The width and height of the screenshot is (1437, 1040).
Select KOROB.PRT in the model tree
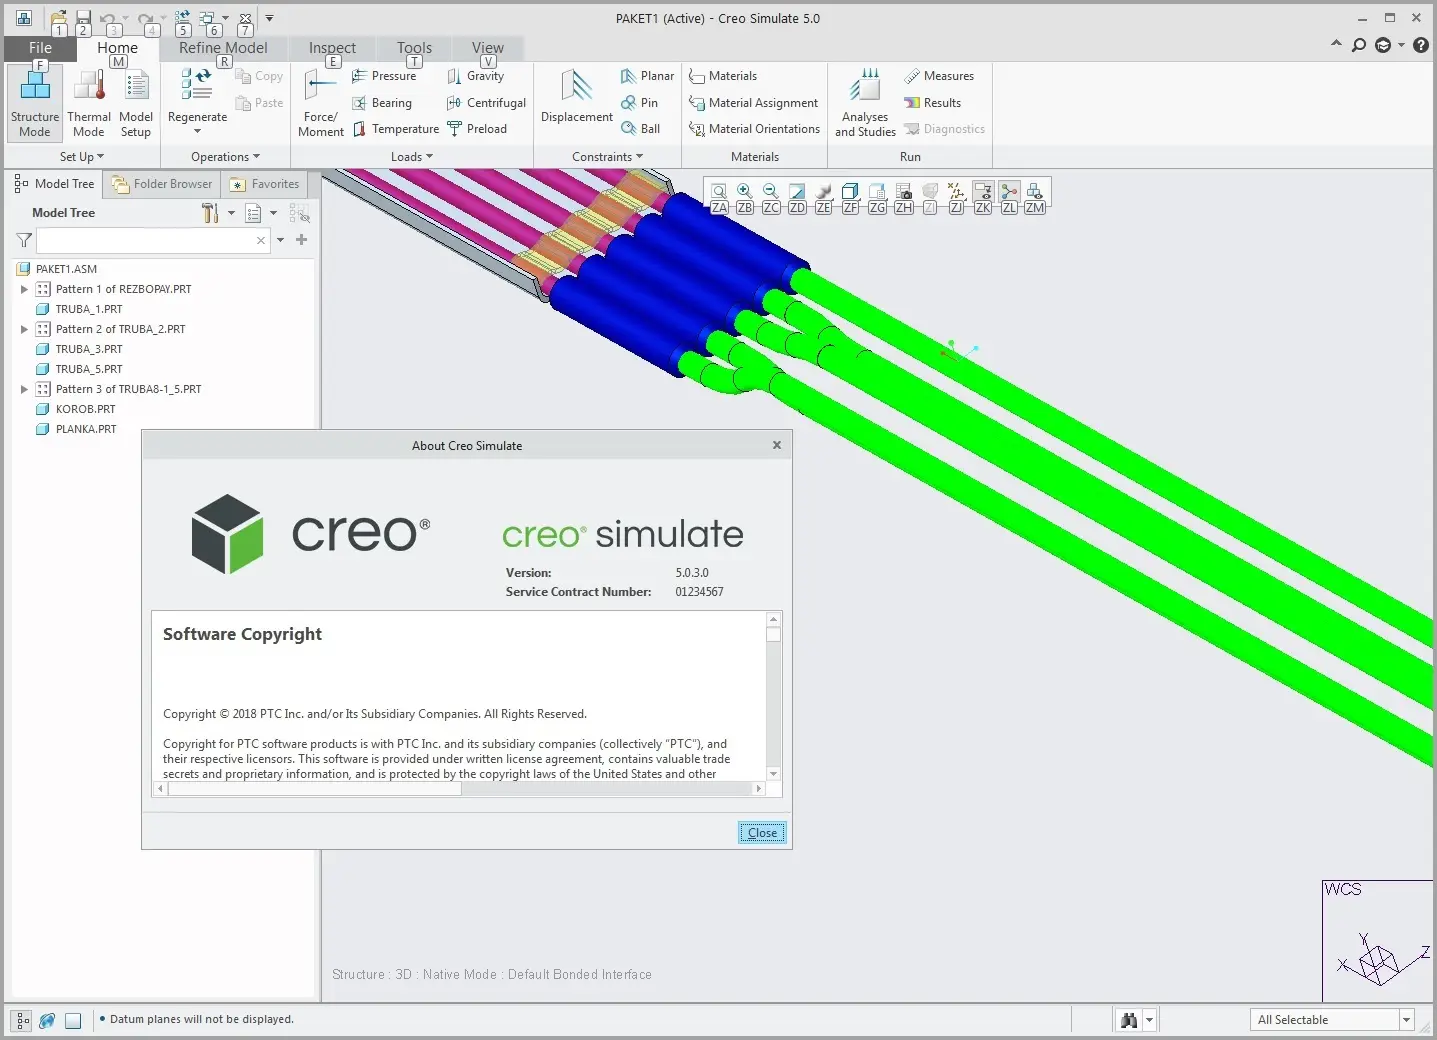click(x=85, y=409)
